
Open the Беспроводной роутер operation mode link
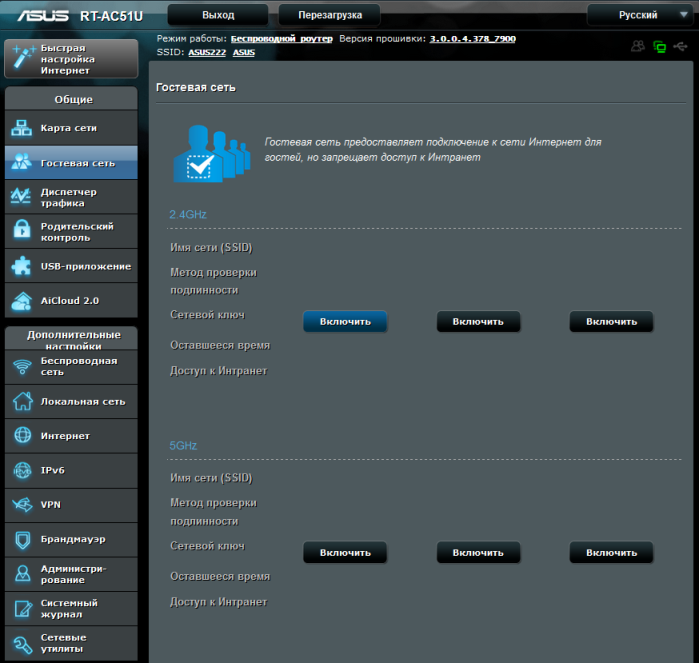click(282, 39)
